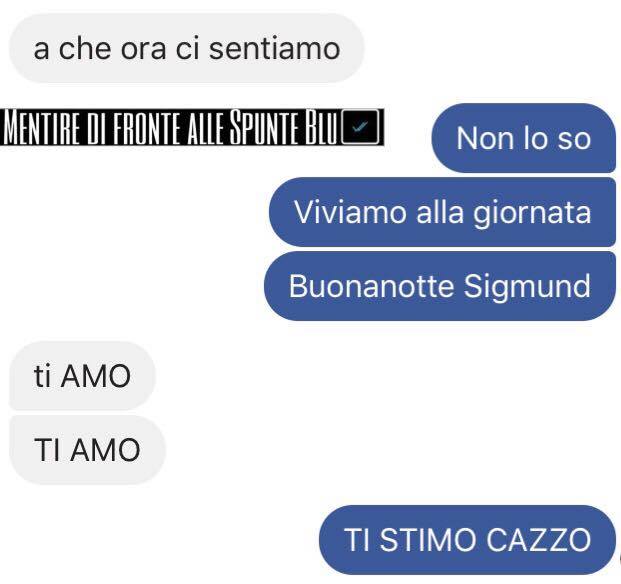
Task: Click the blue checkmark icon in the banner
Action: tap(360, 127)
